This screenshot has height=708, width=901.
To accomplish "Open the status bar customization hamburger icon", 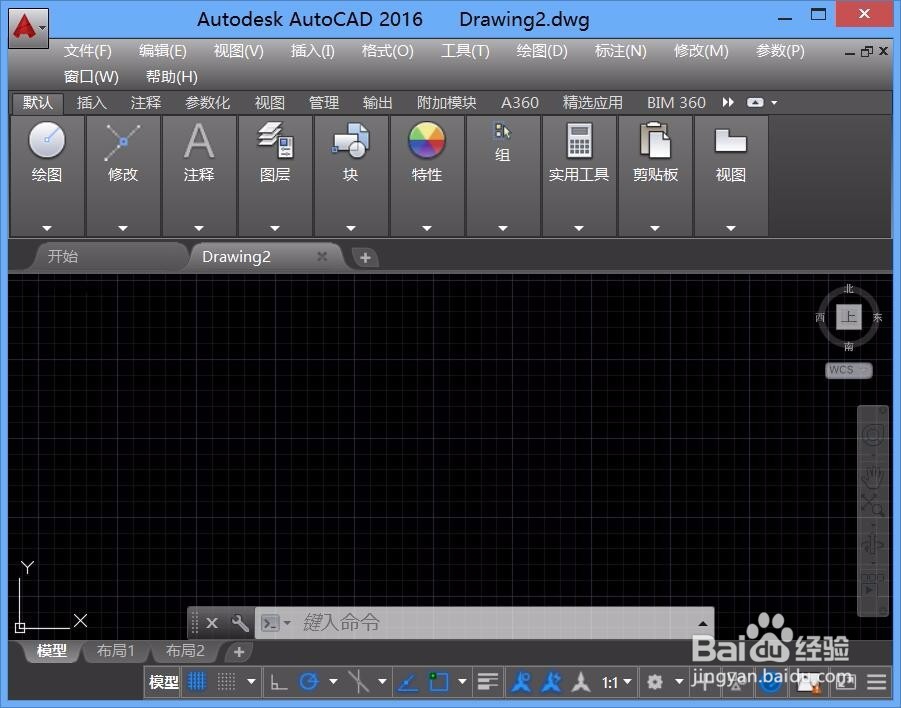I will point(877,682).
